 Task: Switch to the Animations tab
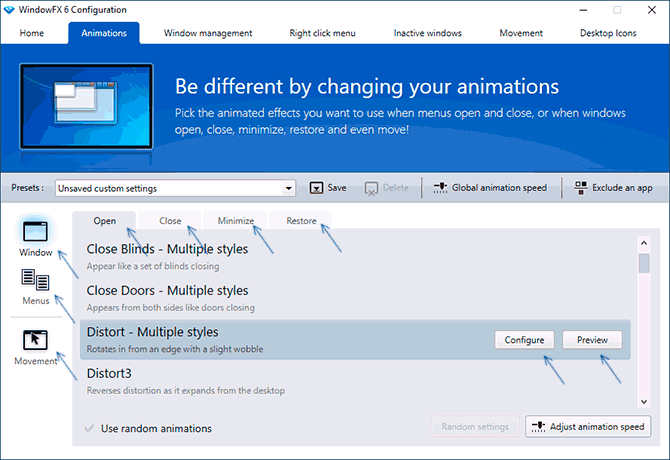point(104,33)
